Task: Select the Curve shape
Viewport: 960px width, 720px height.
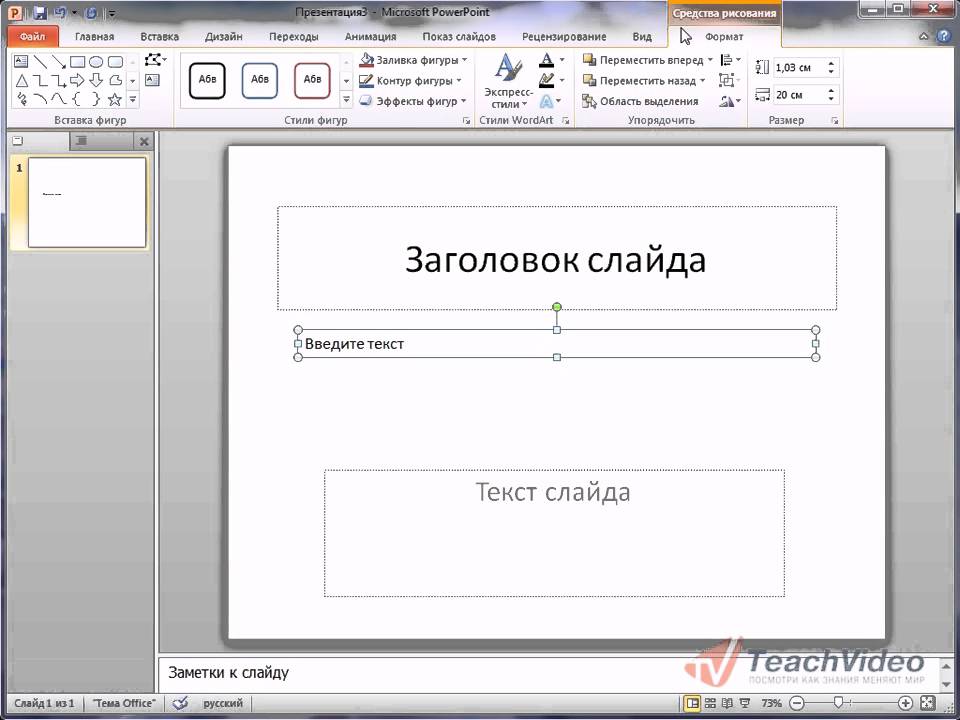Action: [x=59, y=99]
